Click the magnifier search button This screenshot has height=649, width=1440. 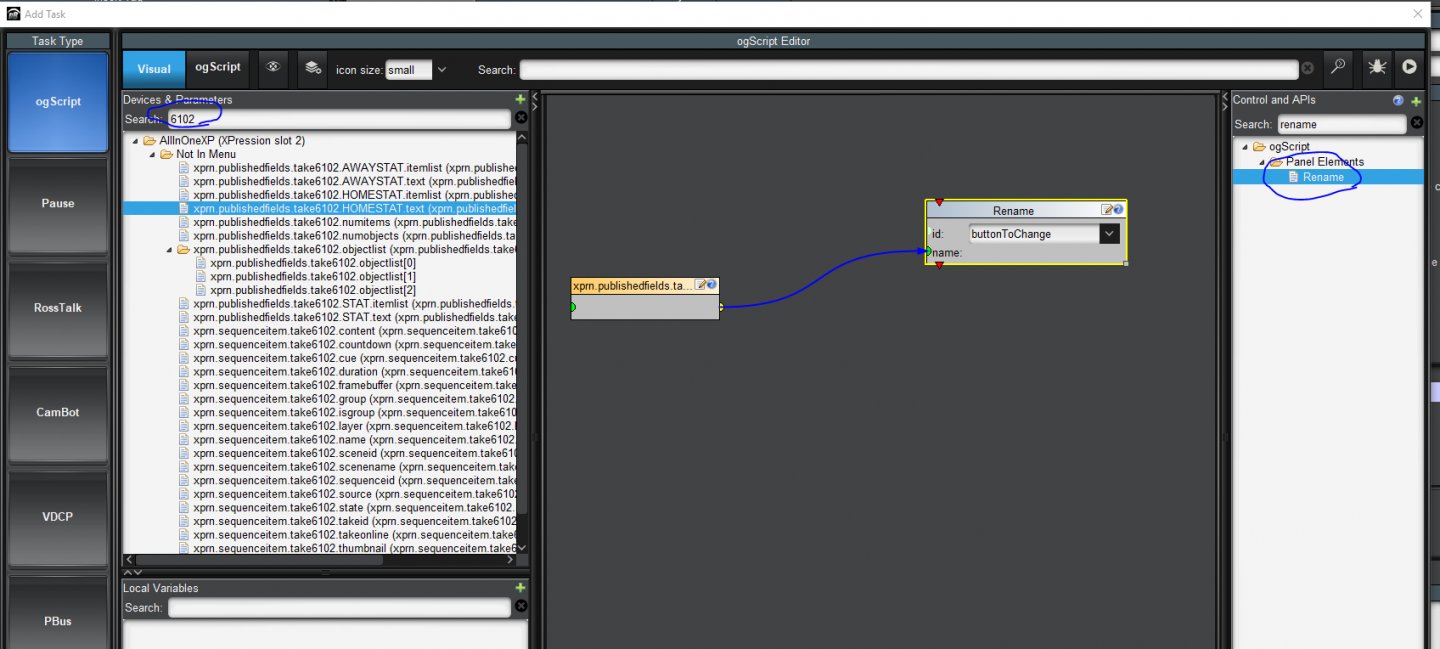pyautogui.click(x=1338, y=67)
